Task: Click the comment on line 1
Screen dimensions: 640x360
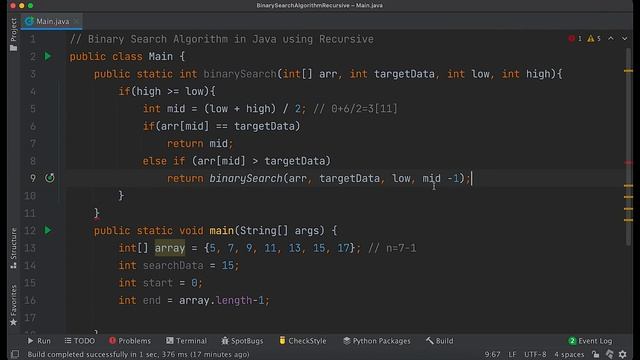Action: click(222, 39)
